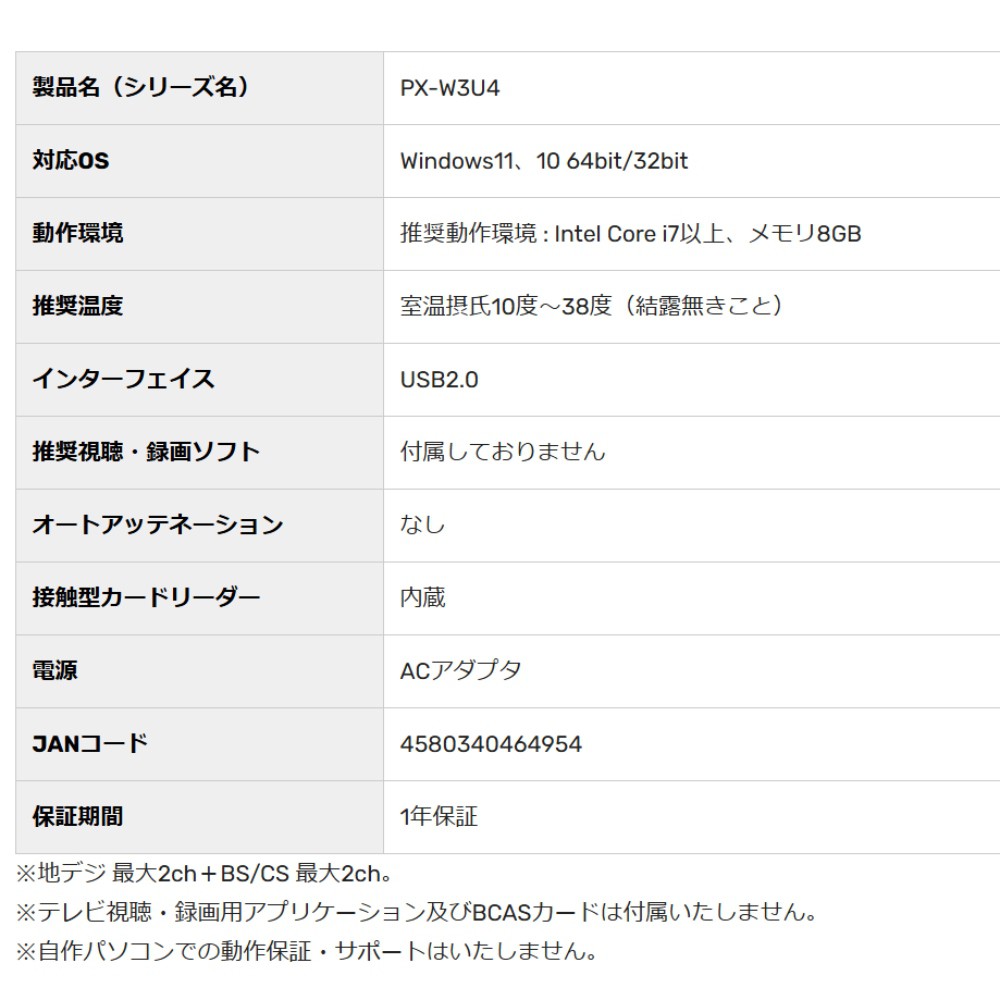Image resolution: width=1000 pixels, height=1000 pixels.
Task: Click the 付属しておりません value text
Action: pyautogui.click(x=503, y=452)
